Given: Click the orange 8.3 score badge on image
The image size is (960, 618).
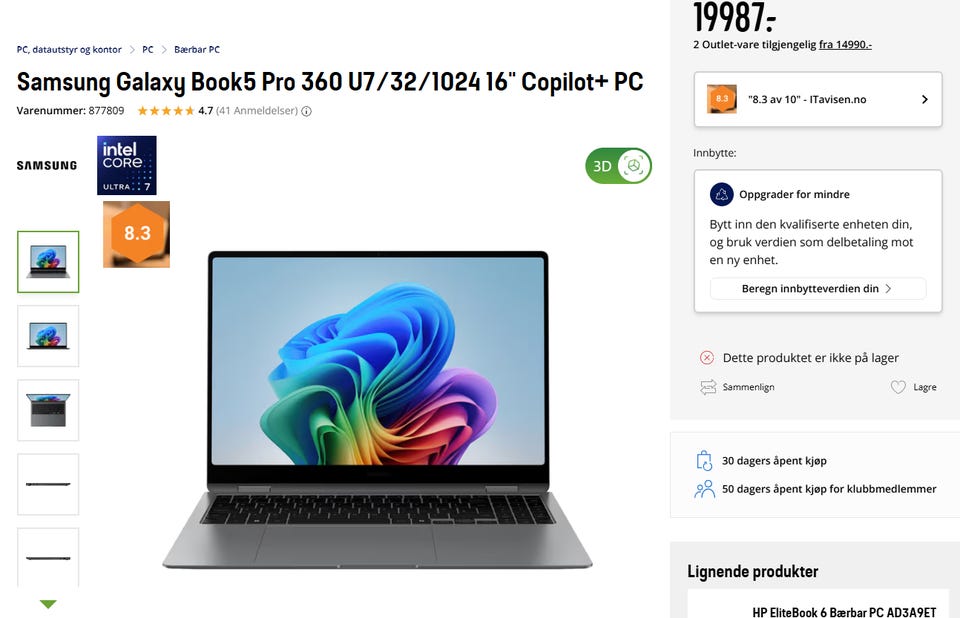Looking at the screenshot, I should tap(137, 234).
